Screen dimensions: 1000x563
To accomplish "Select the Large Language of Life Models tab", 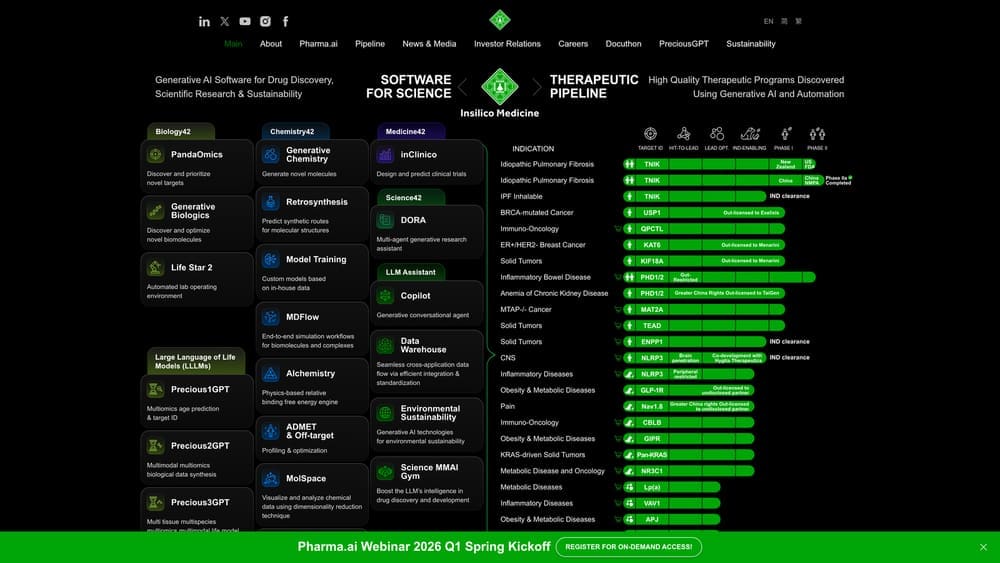I will coord(196,362).
